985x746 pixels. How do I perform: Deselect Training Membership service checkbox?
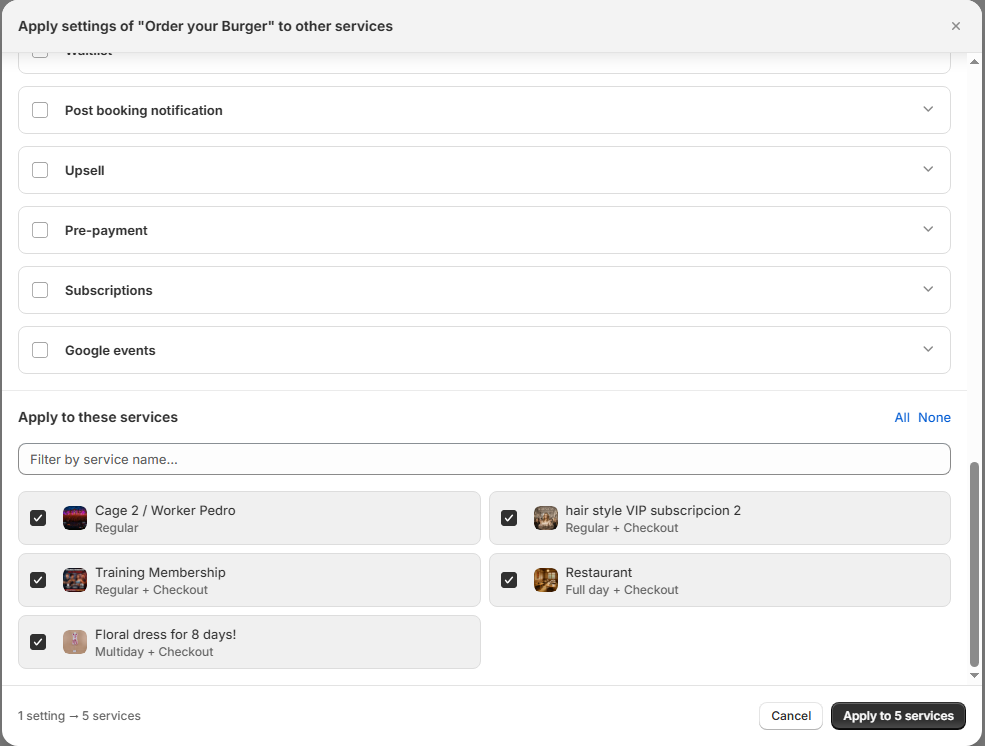(38, 580)
